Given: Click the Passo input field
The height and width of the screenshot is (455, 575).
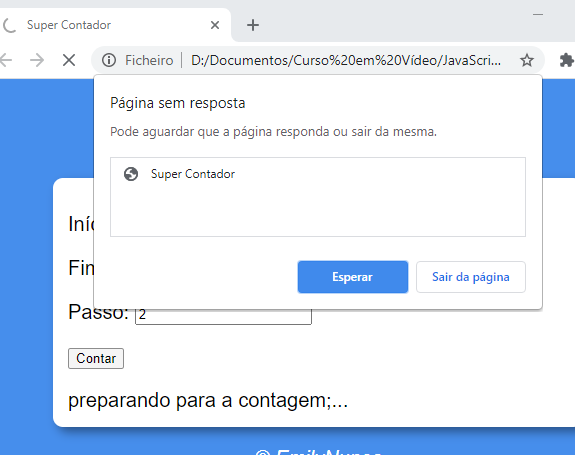Looking at the screenshot, I should [x=223, y=316].
